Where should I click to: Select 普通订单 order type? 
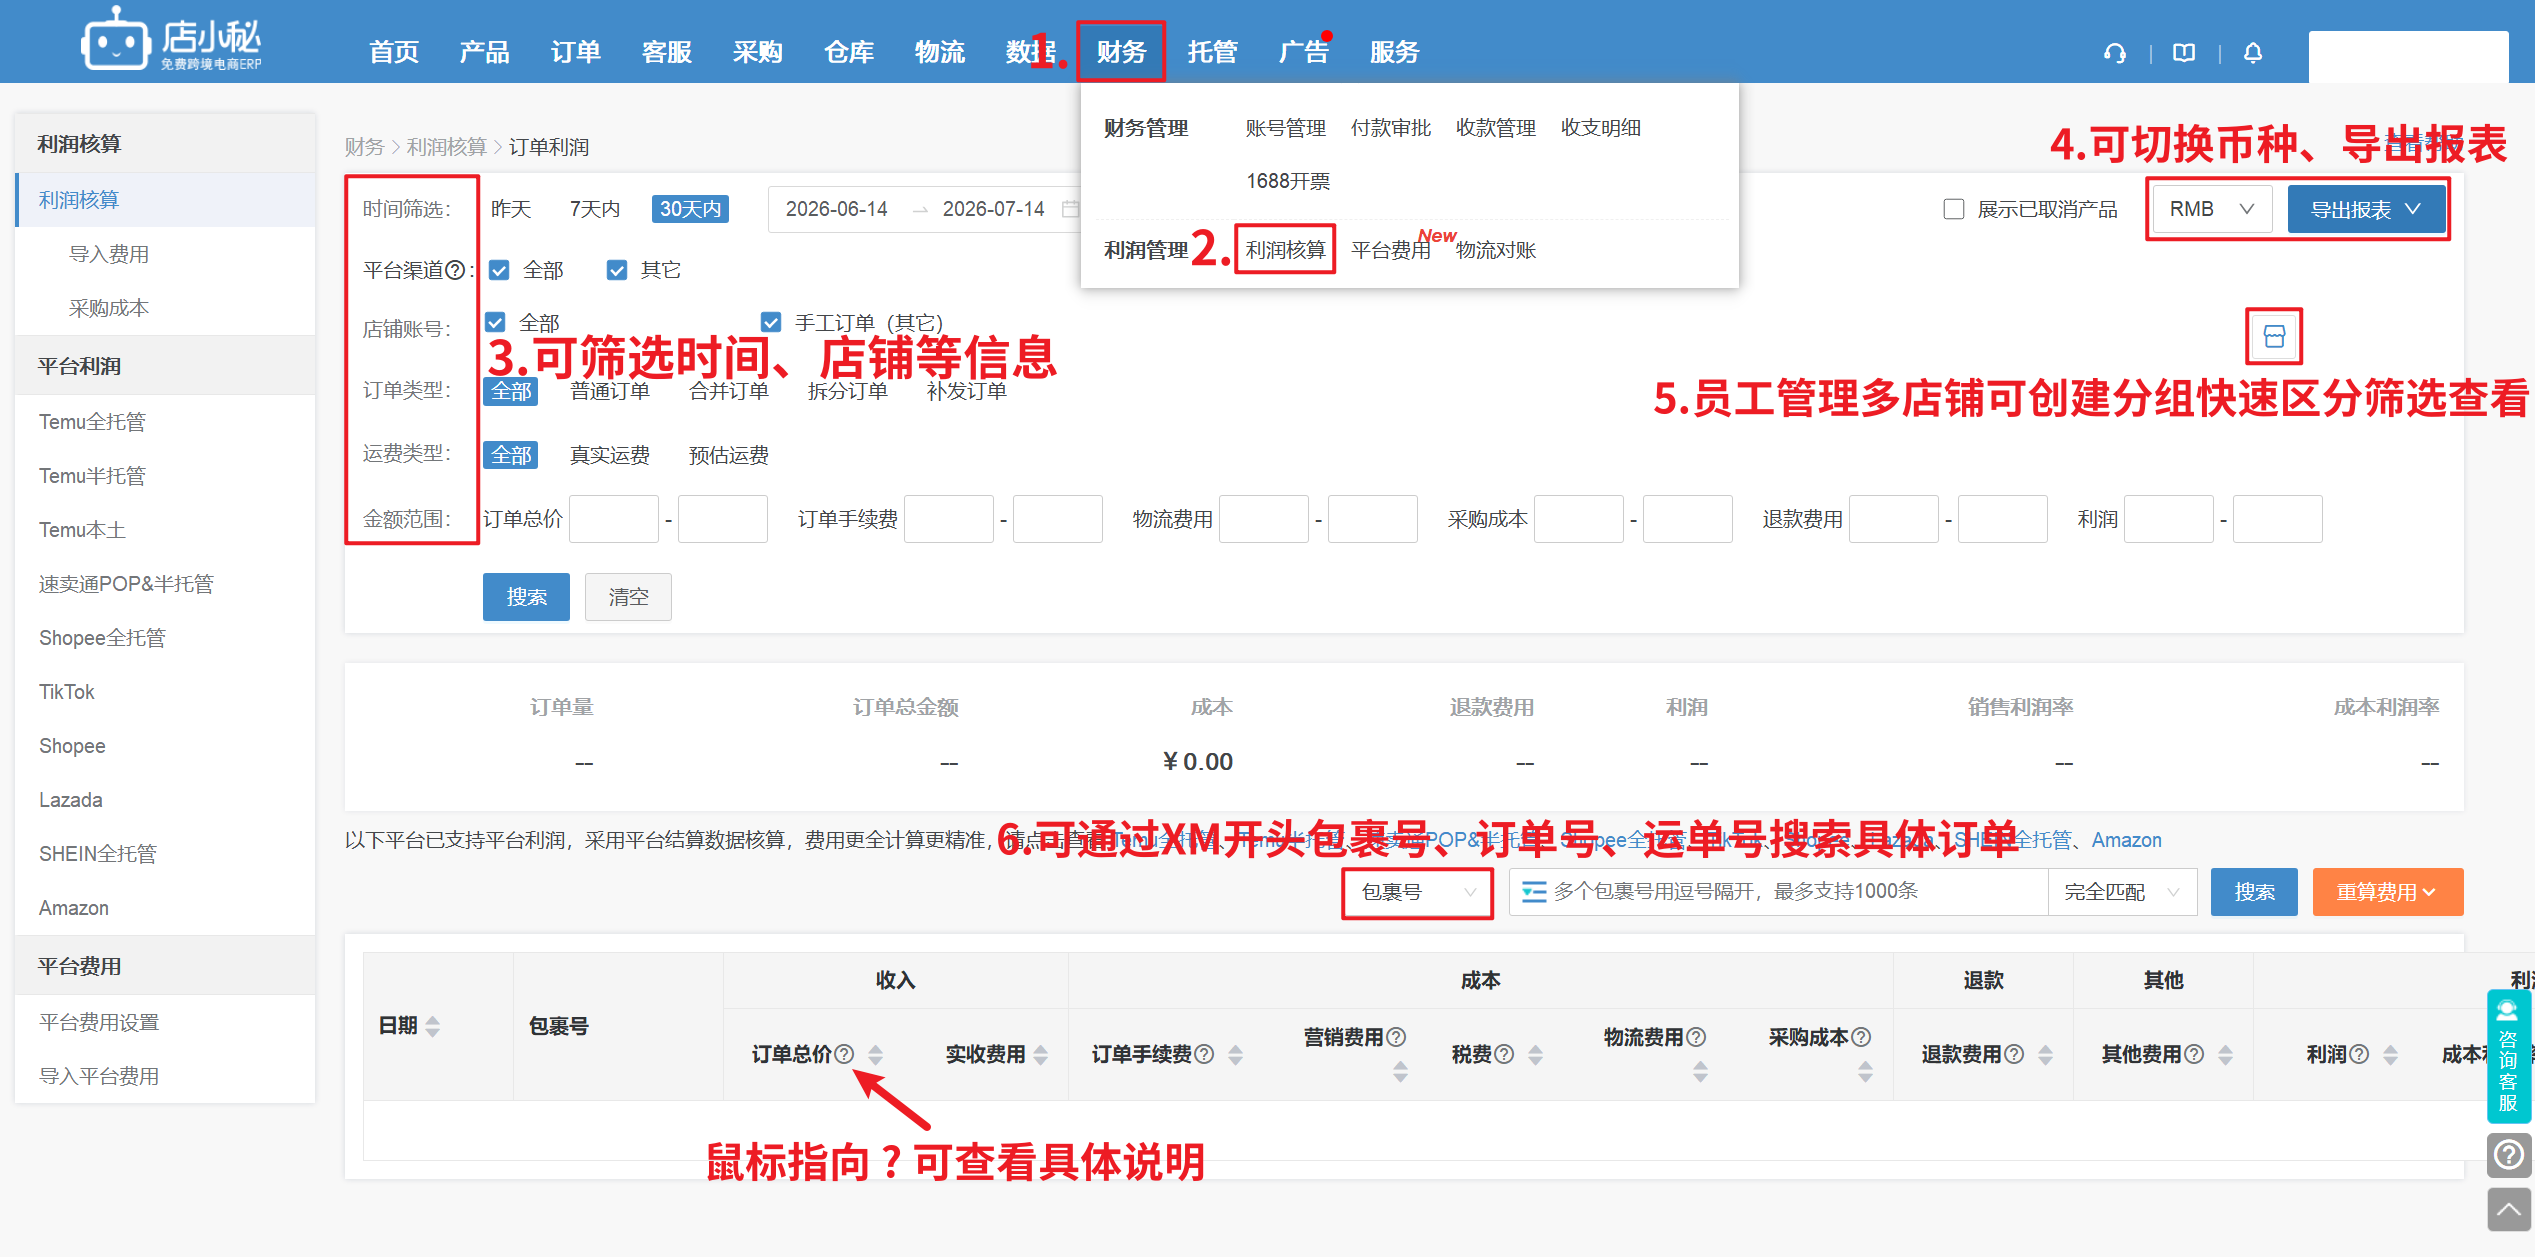pyautogui.click(x=610, y=391)
